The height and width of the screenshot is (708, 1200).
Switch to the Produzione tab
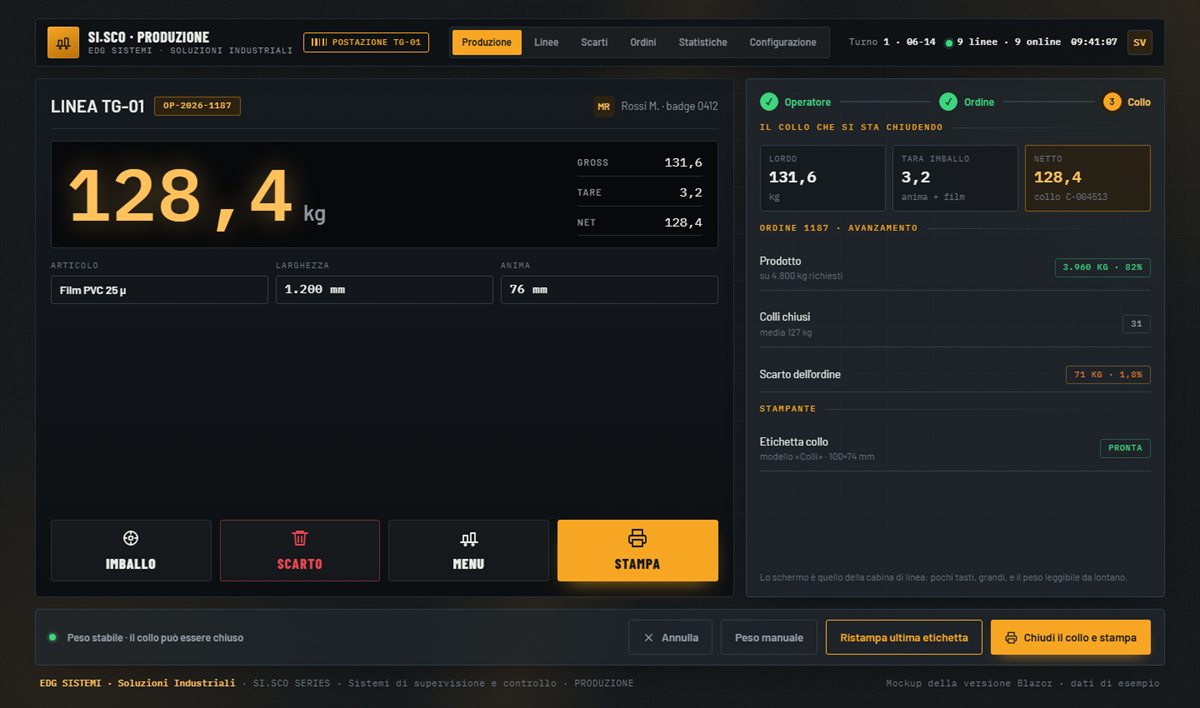click(x=487, y=43)
